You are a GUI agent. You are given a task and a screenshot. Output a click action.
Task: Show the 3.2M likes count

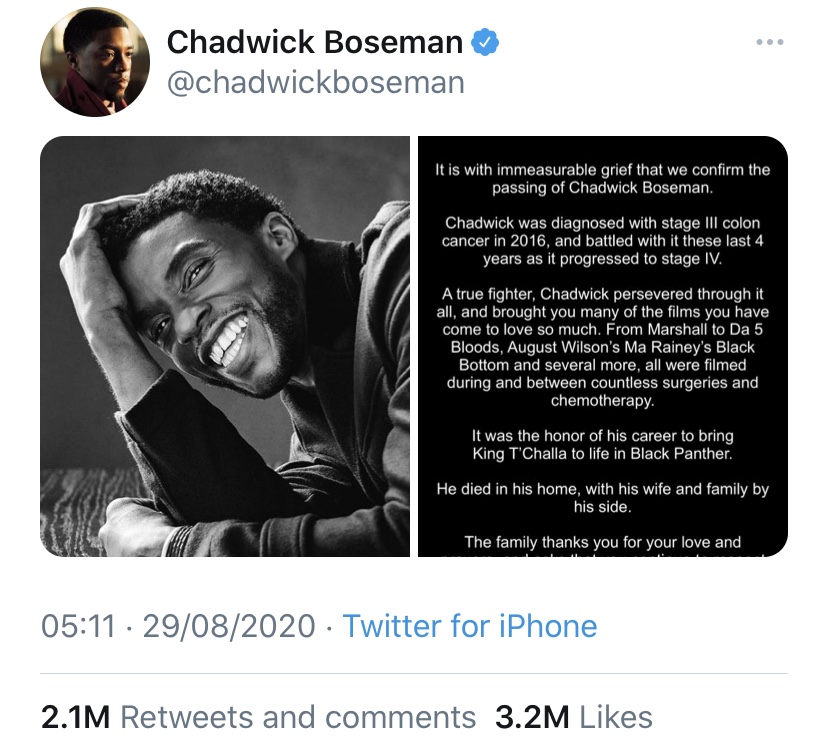pos(532,716)
